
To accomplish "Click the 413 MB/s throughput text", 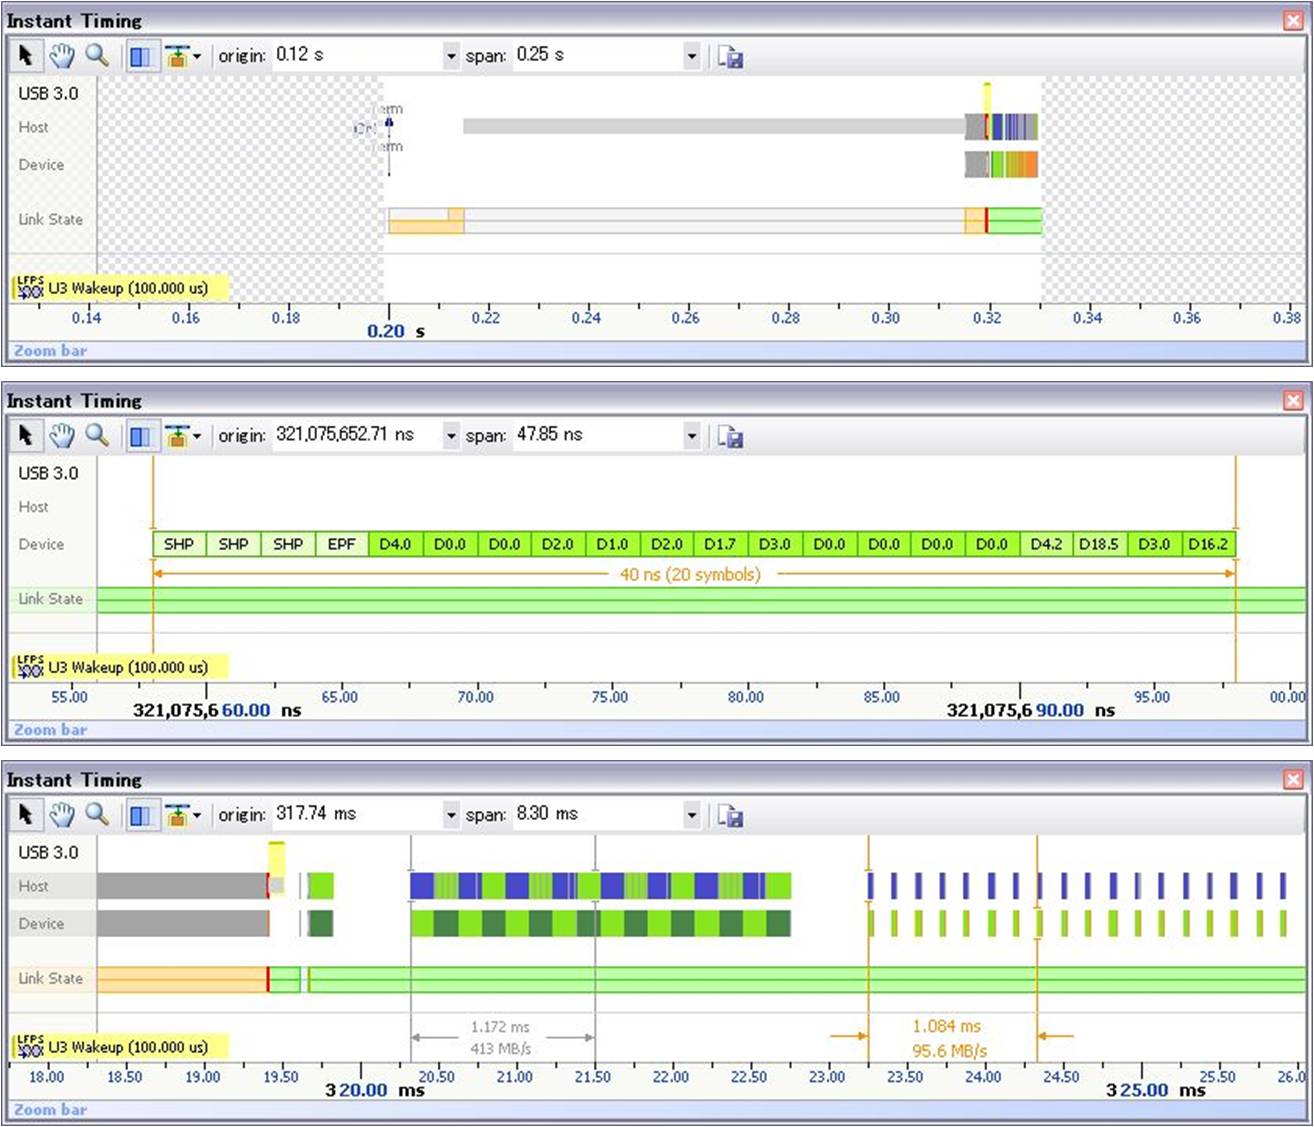I will pyautogui.click(x=501, y=1048).
